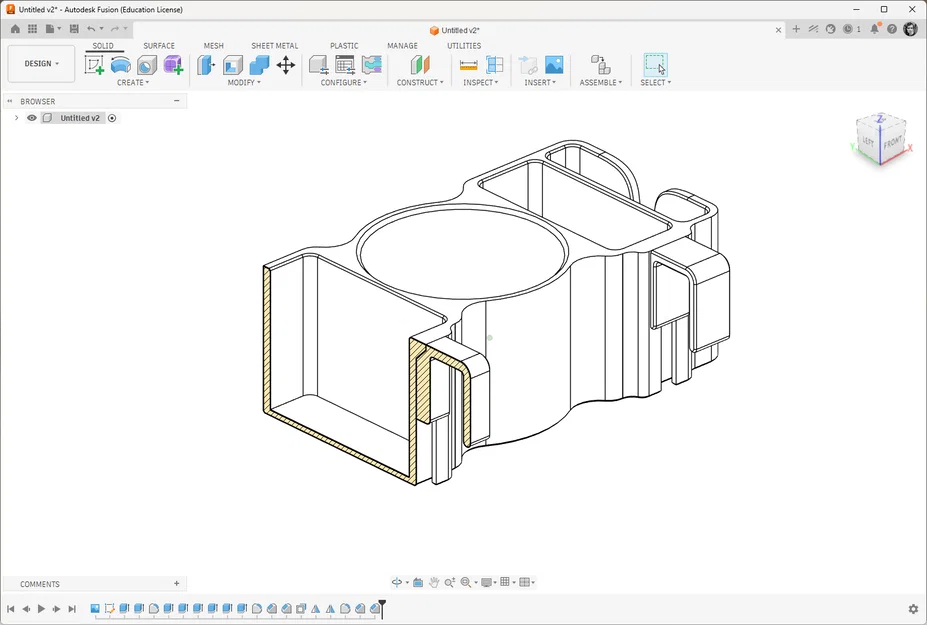The height and width of the screenshot is (625, 927).
Task: Open the timeline settings gear
Action: (x=913, y=608)
